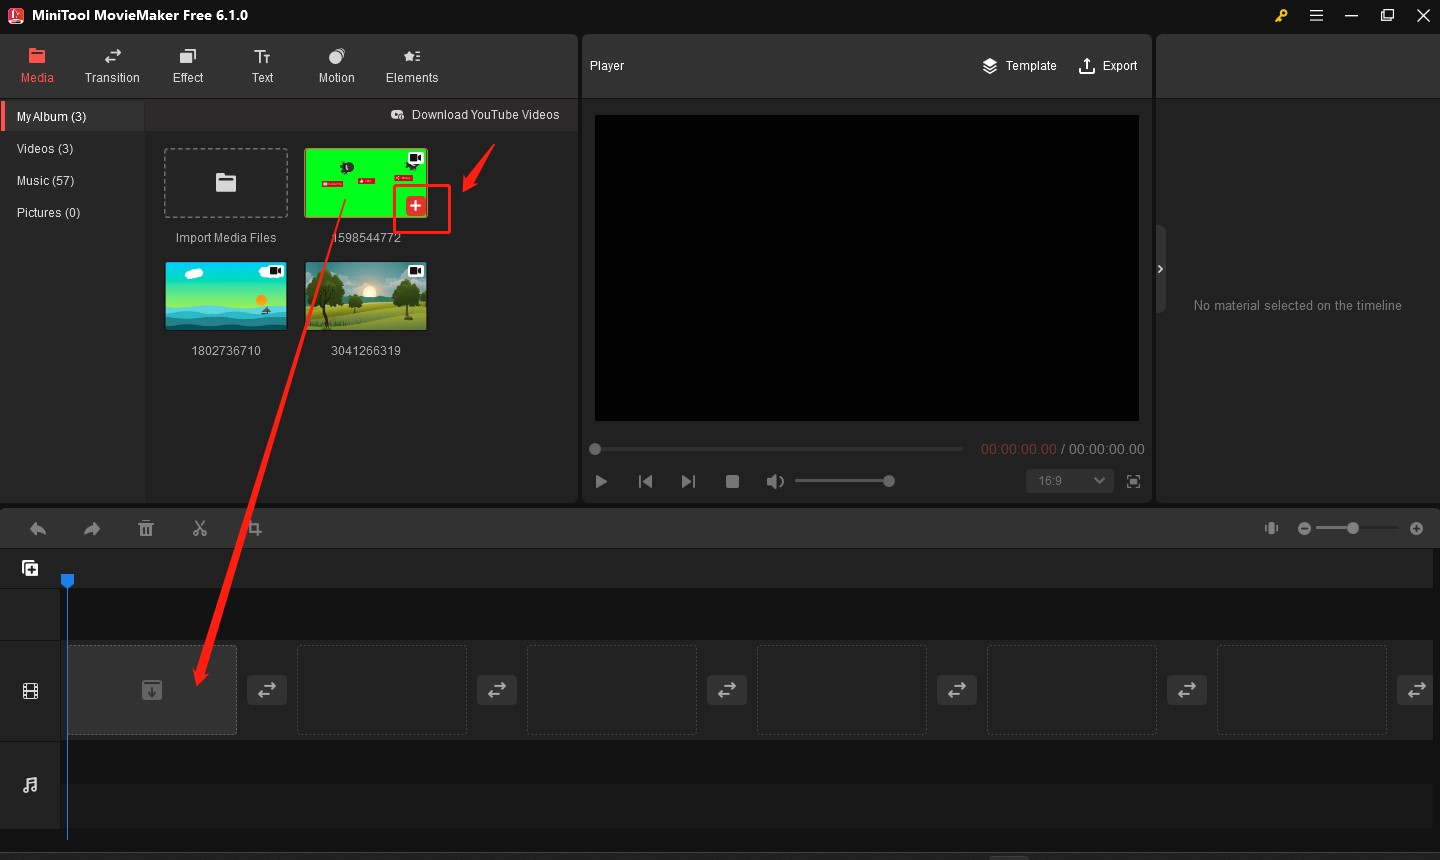The height and width of the screenshot is (860, 1440).
Task: Mute playback with the speaker icon
Action: click(x=775, y=481)
